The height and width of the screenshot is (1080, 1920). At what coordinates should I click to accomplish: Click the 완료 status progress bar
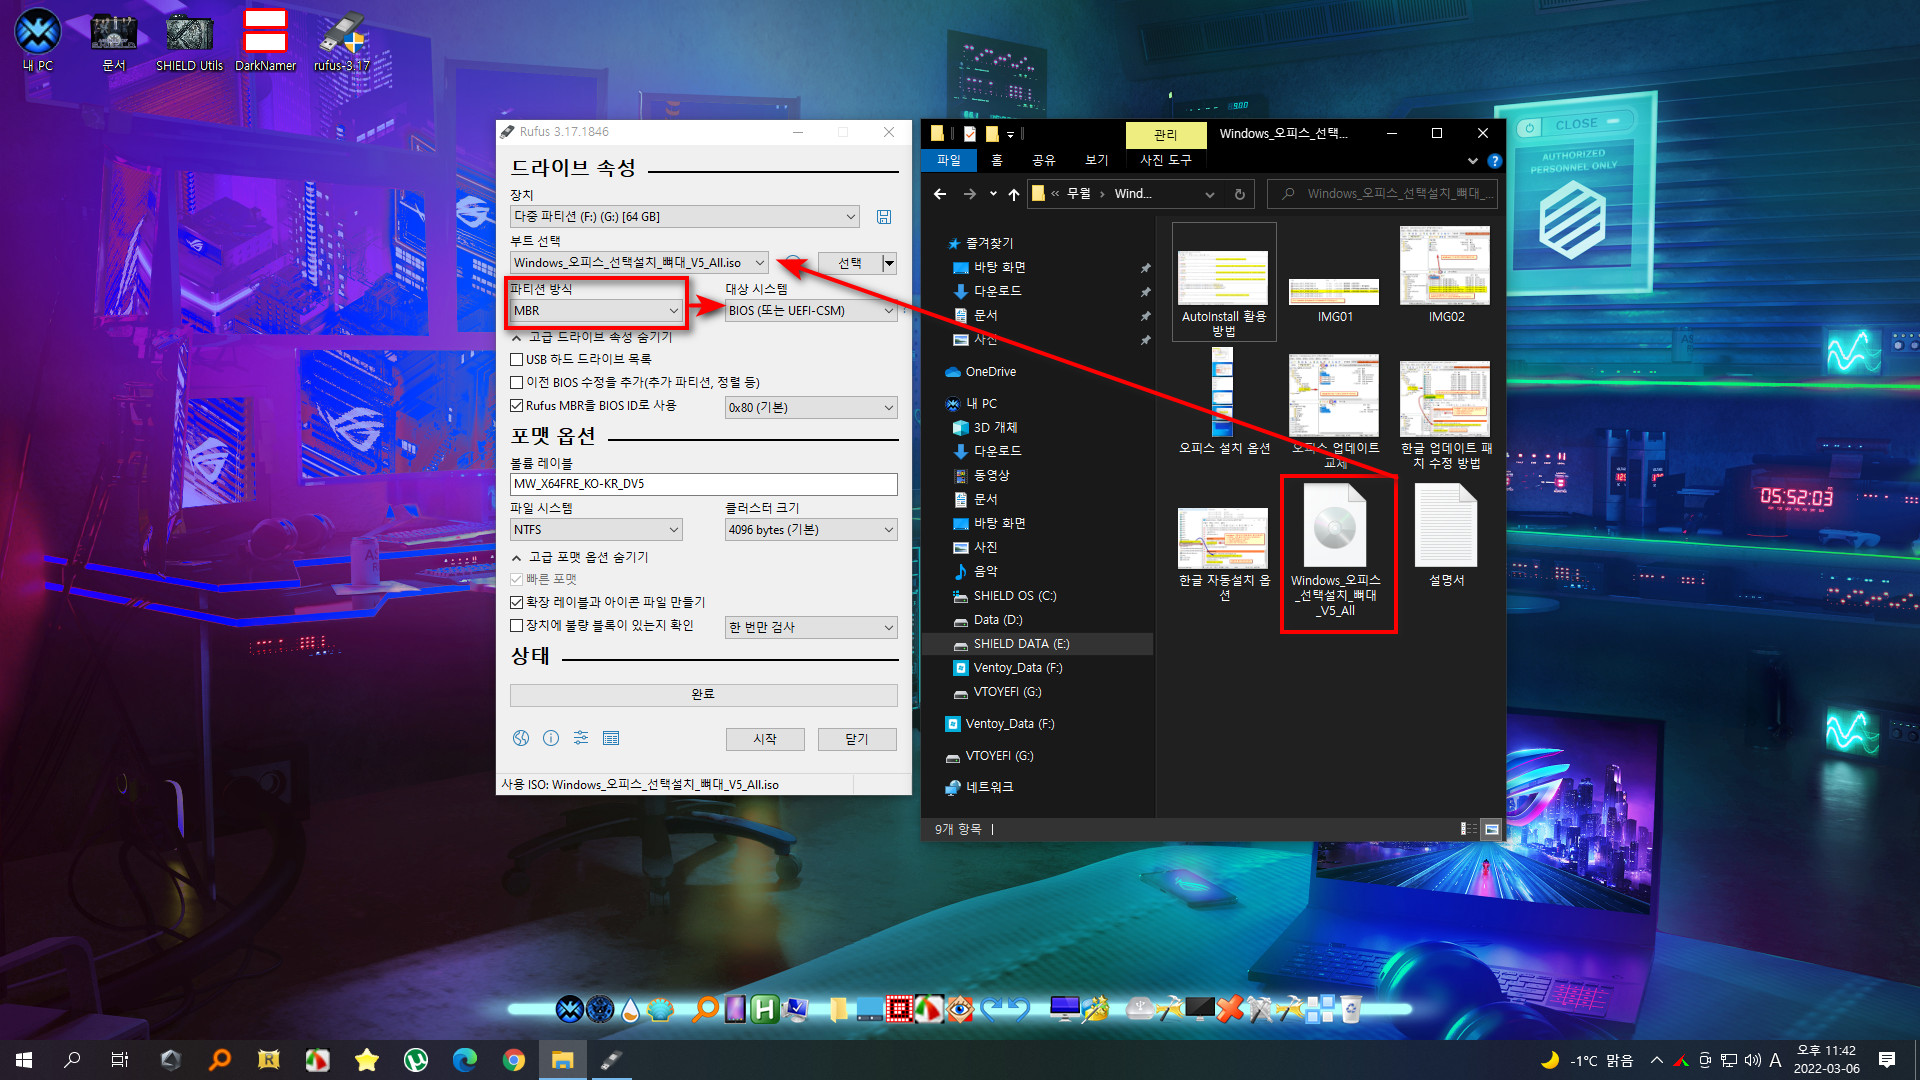(704, 695)
